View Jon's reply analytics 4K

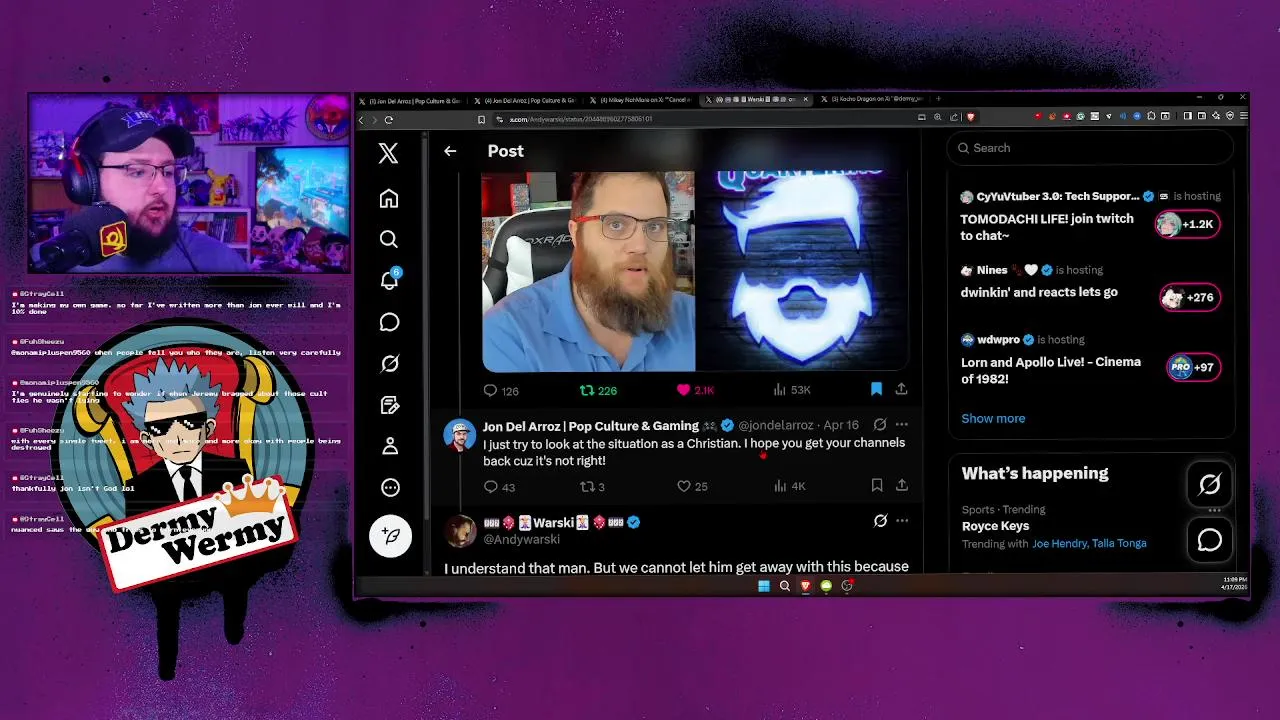789,486
